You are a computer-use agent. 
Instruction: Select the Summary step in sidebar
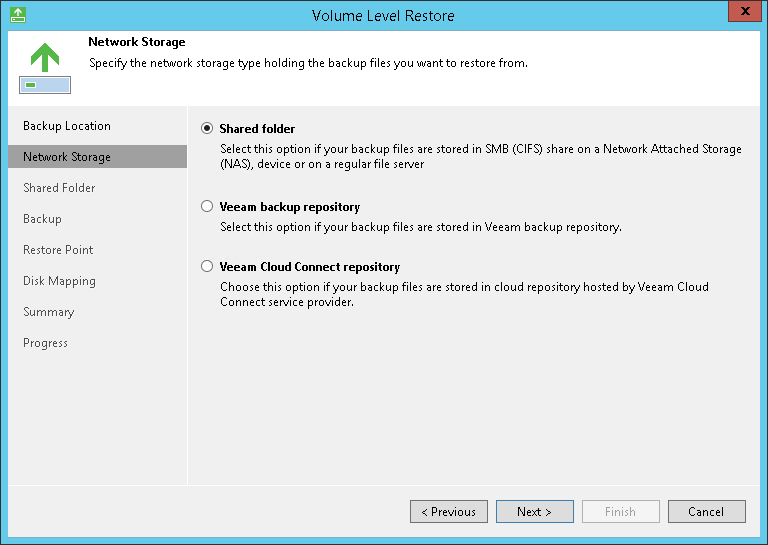pyautogui.click(x=48, y=312)
